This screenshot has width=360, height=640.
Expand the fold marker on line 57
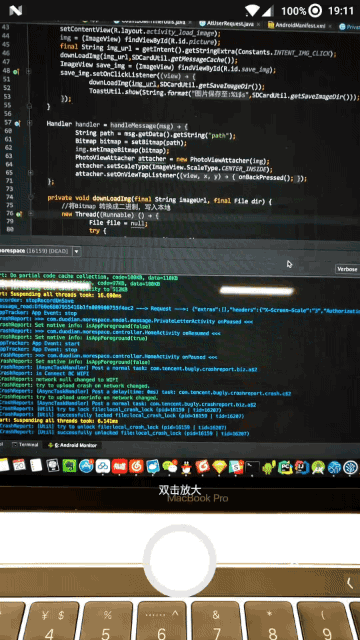tap(29, 123)
